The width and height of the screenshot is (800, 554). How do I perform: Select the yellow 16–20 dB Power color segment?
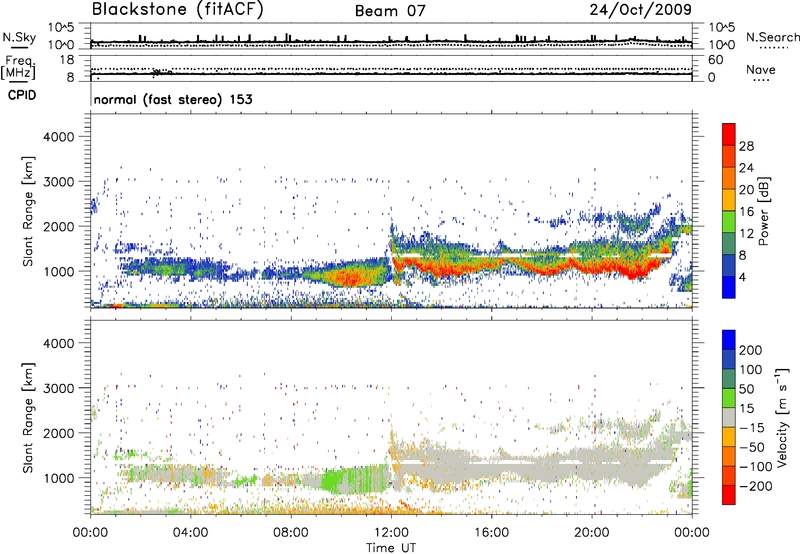(x=729, y=200)
